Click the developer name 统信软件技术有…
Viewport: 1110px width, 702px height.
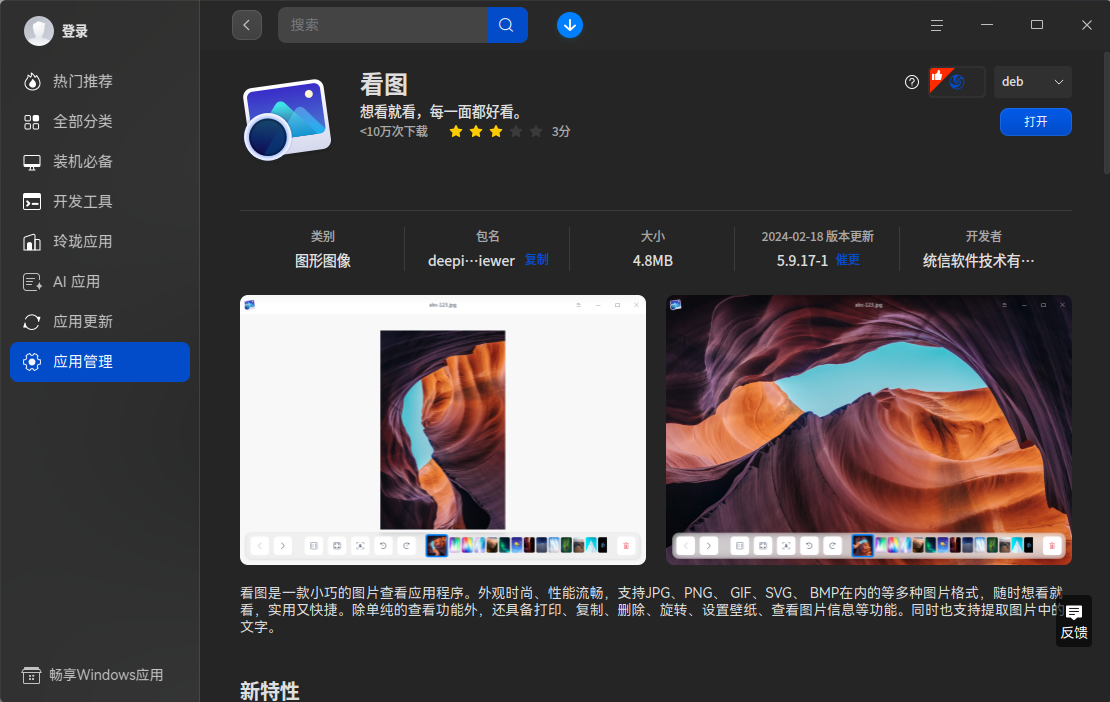[x=978, y=261]
